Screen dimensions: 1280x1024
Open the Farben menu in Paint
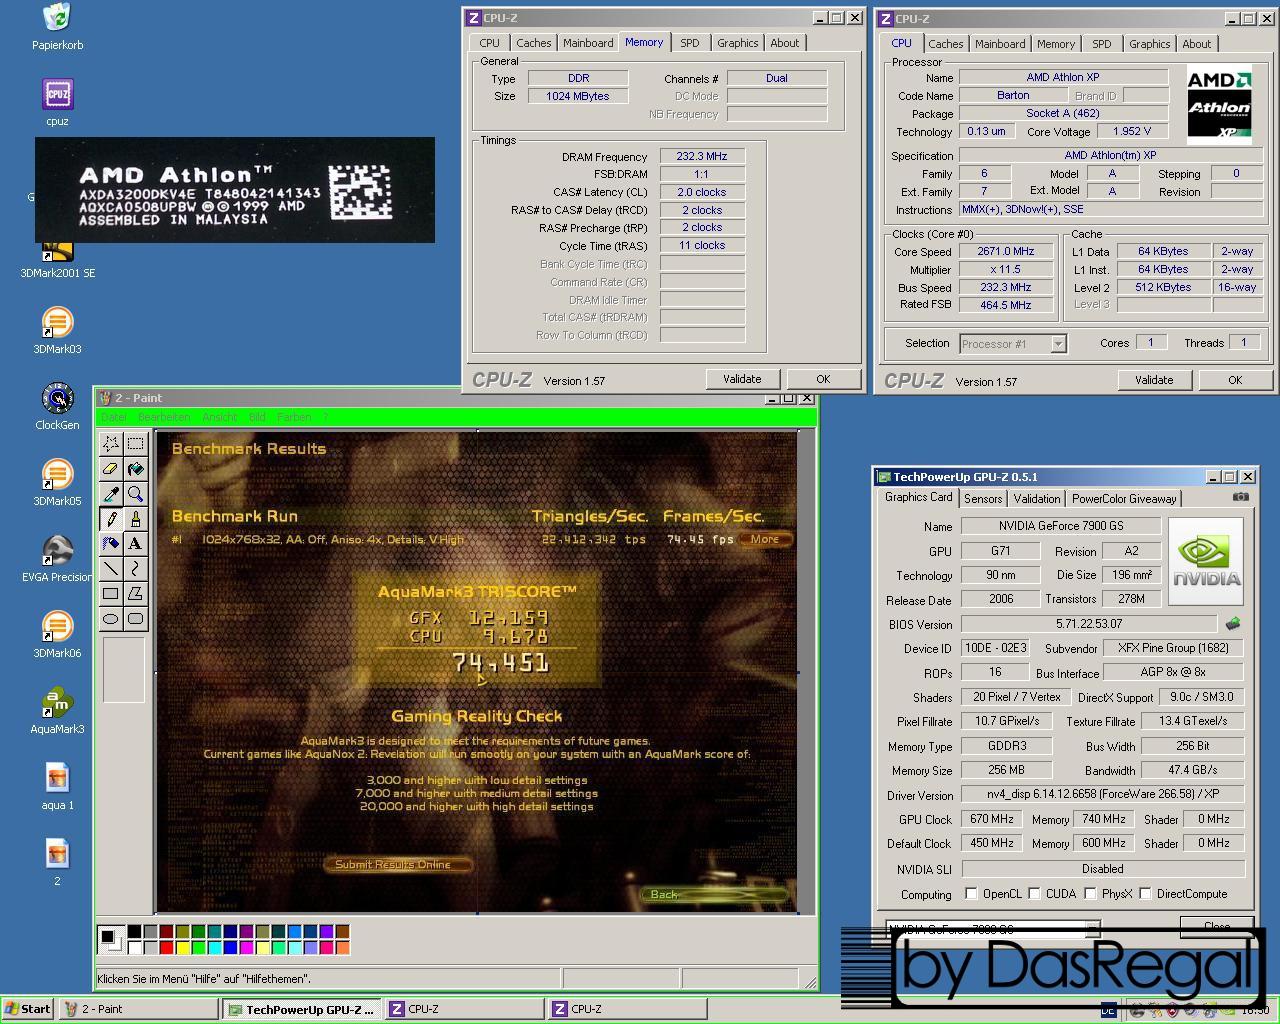(294, 417)
